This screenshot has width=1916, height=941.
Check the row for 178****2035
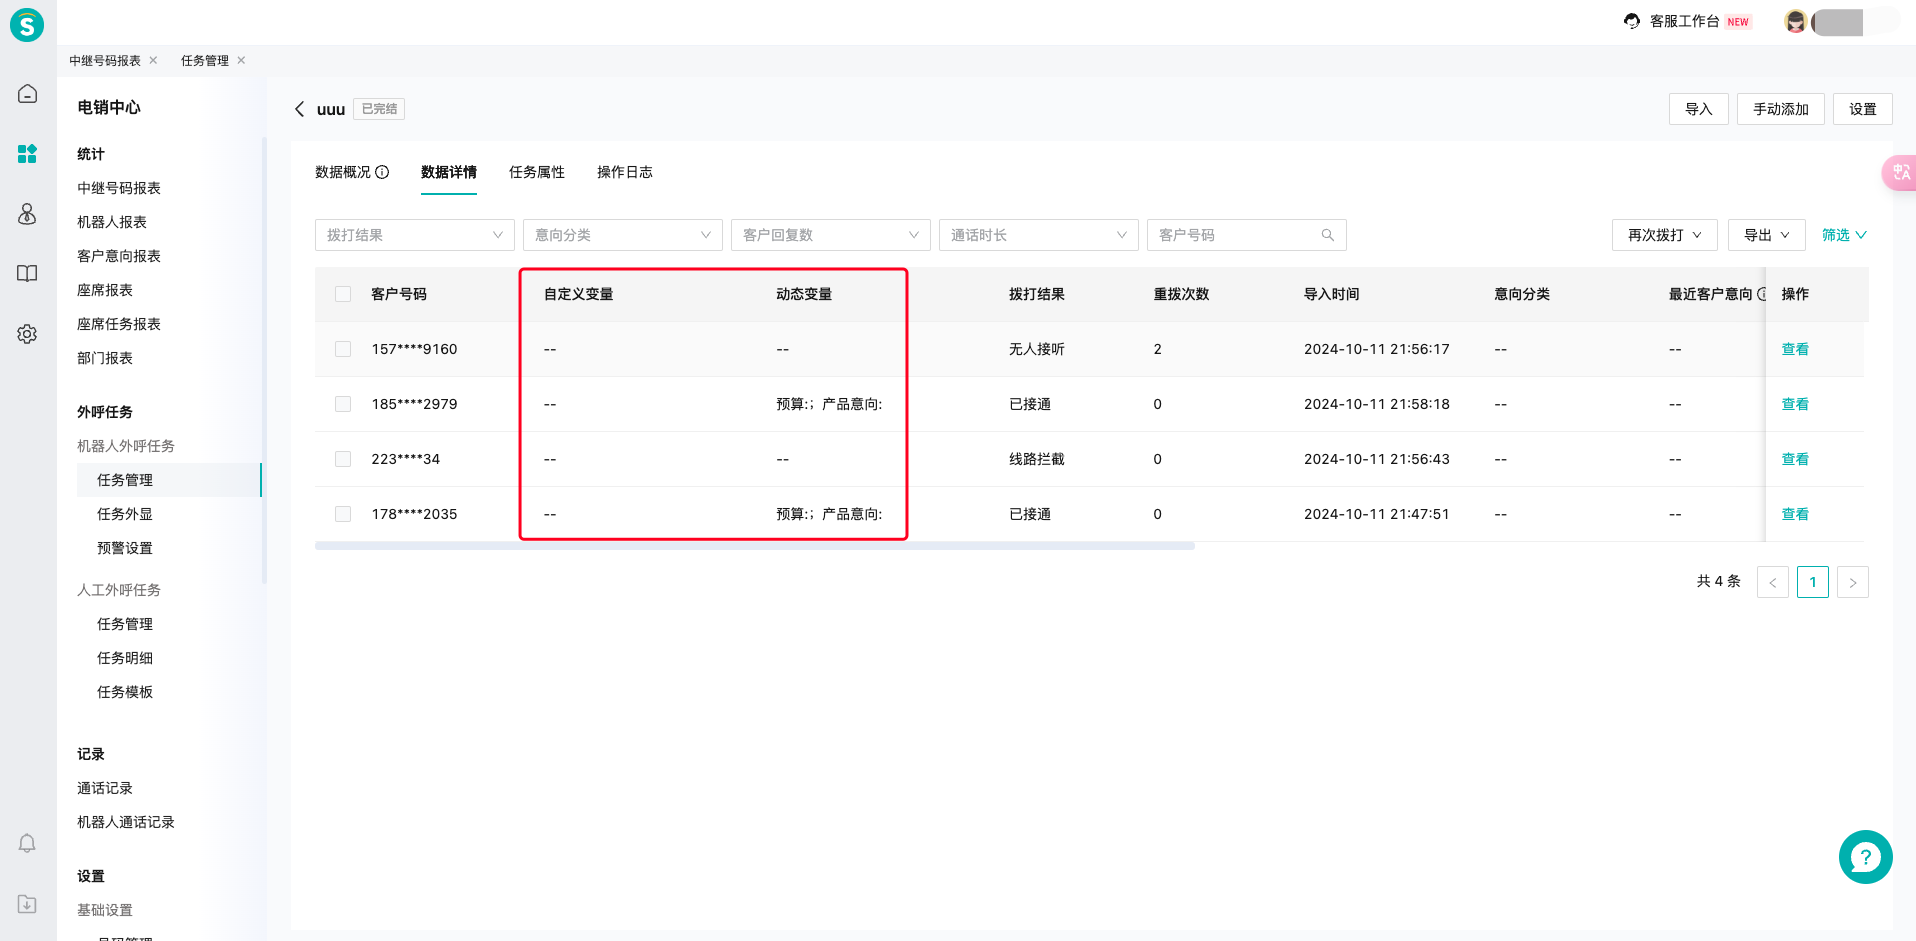(x=343, y=514)
